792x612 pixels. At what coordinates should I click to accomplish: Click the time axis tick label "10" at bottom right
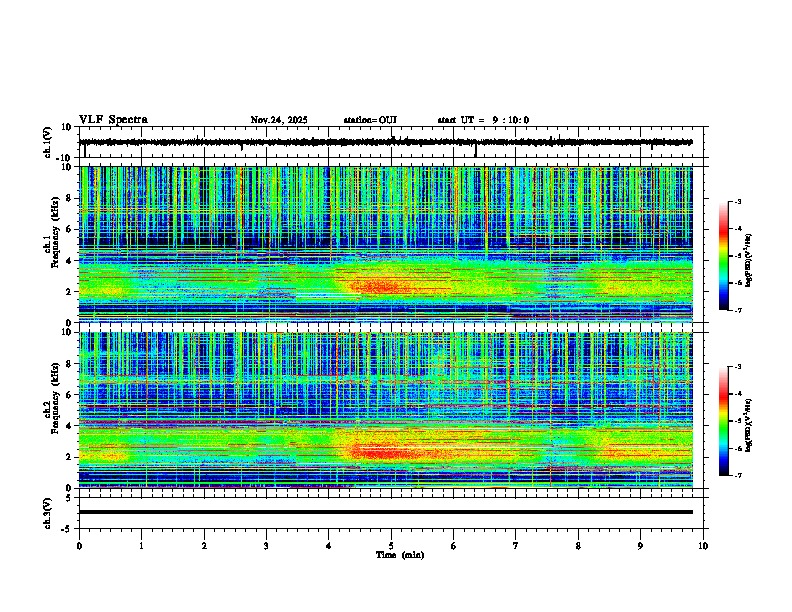pos(703,546)
